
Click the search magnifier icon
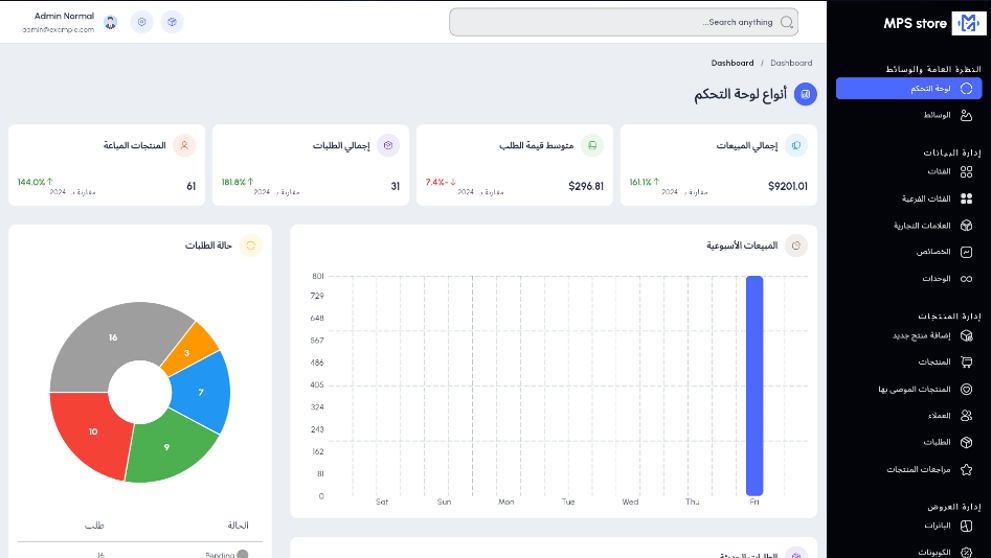786,22
